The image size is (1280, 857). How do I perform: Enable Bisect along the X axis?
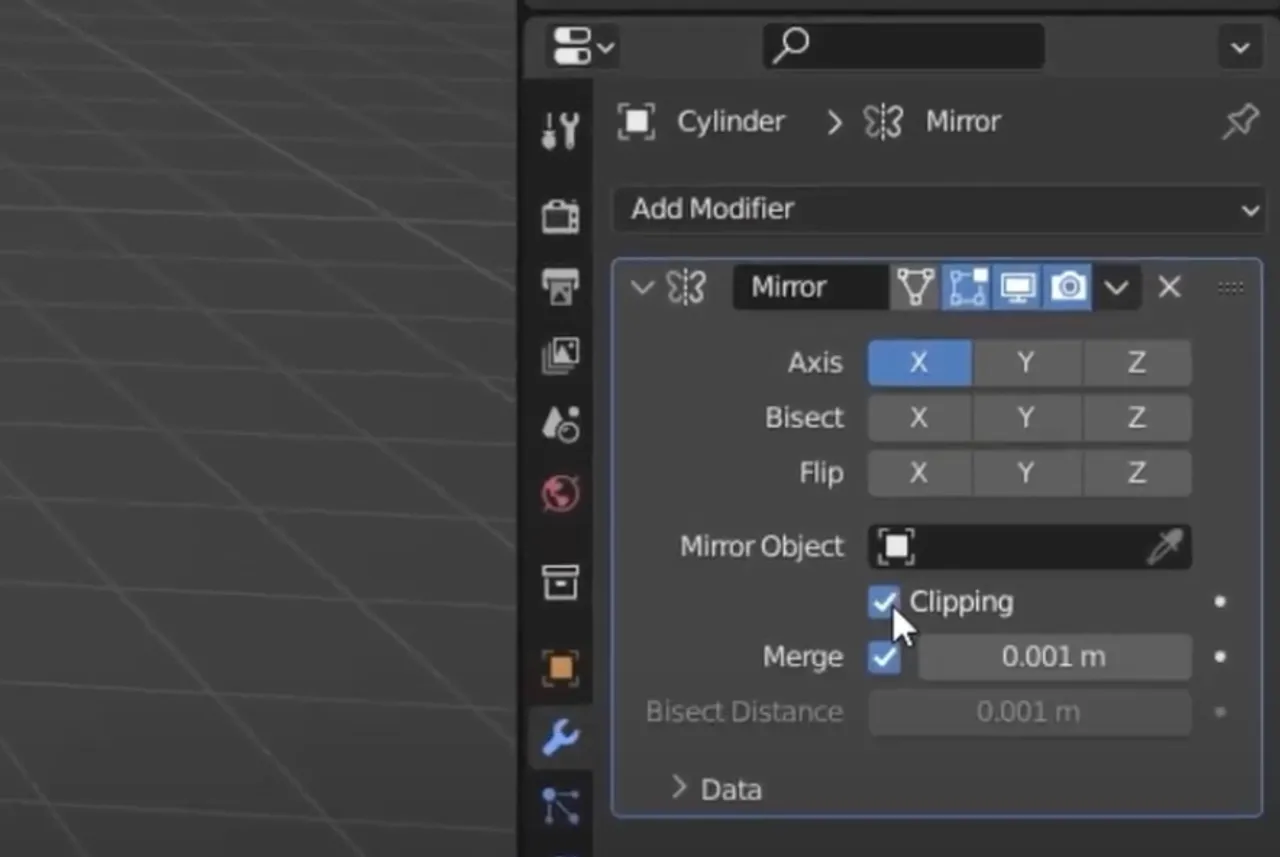point(919,417)
